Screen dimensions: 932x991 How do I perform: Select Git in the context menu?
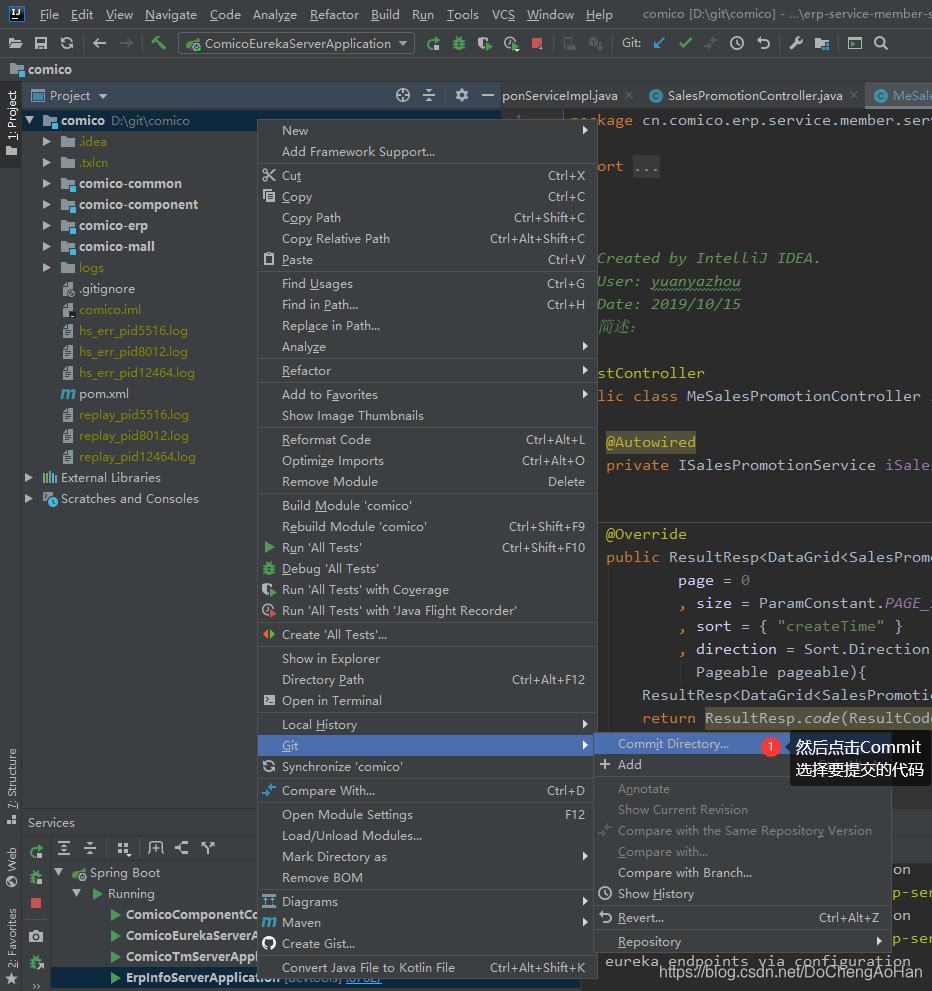coord(427,745)
